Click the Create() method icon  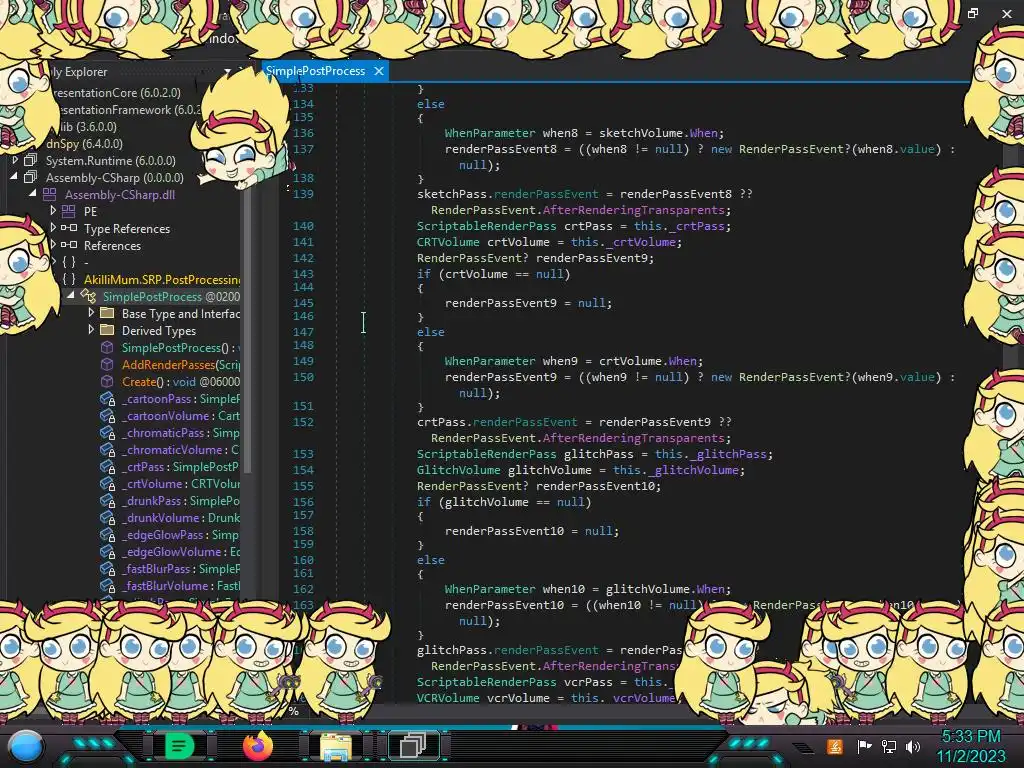point(107,381)
